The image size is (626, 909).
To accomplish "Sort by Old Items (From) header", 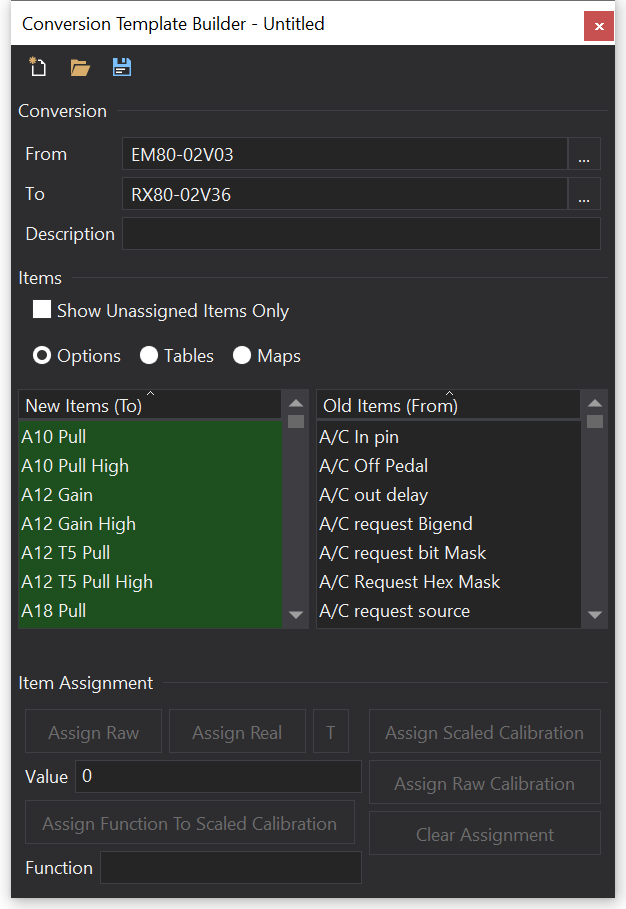I will click(x=448, y=405).
